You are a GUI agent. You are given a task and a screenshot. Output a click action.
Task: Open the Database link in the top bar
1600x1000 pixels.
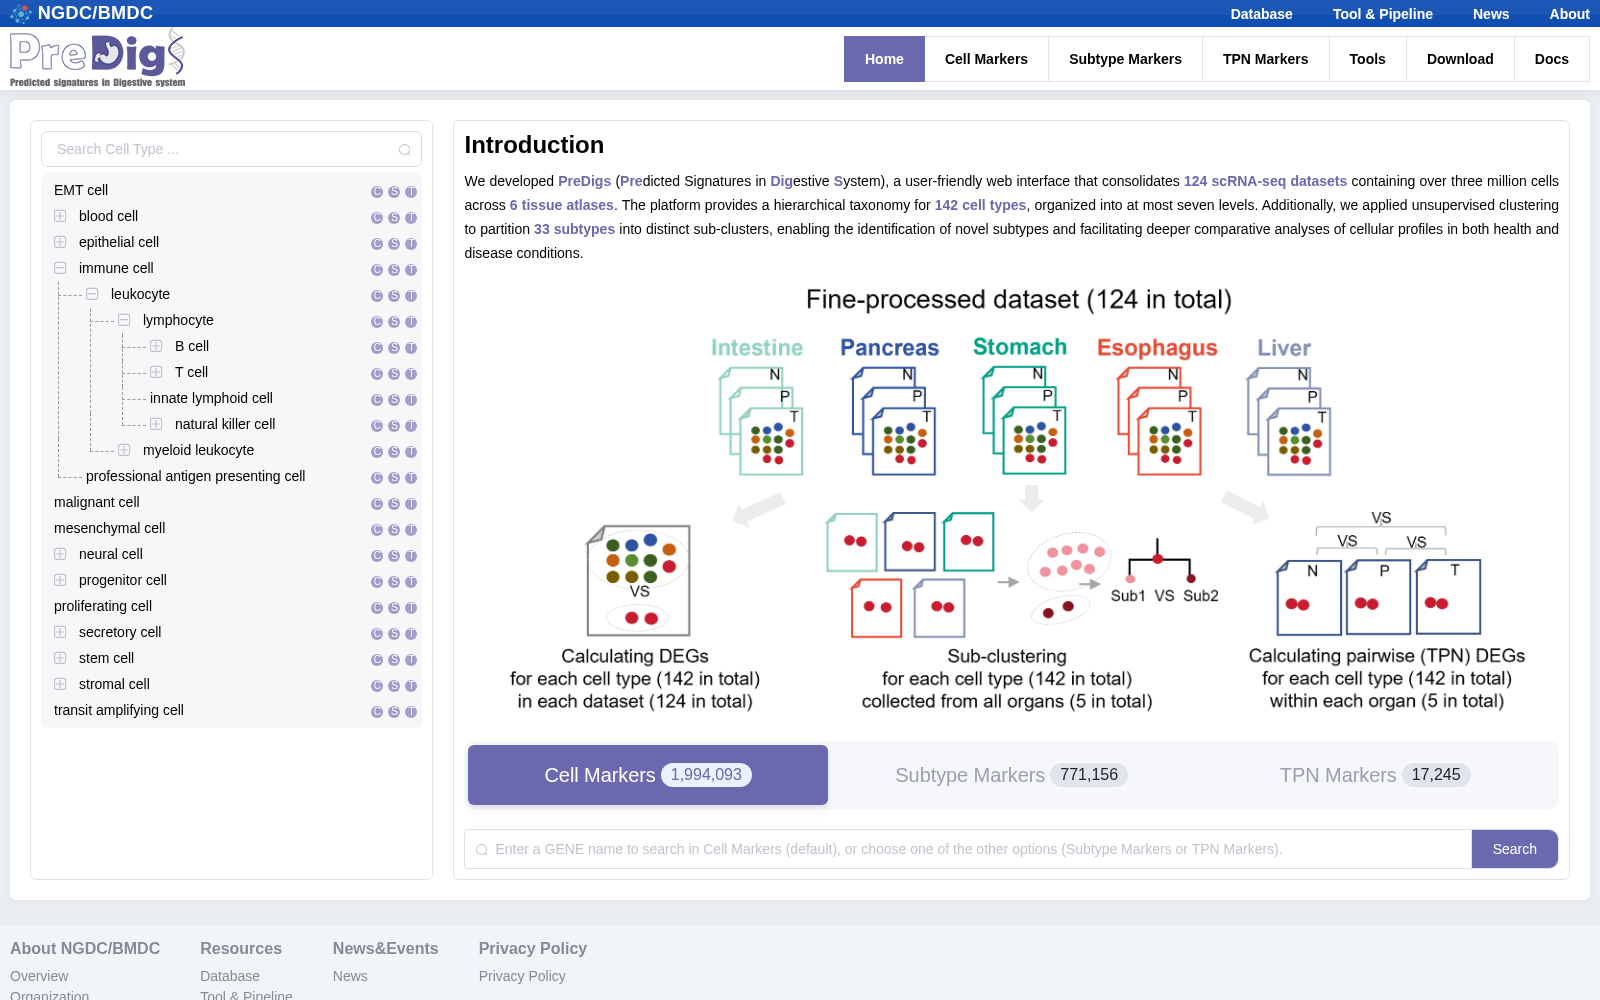(1261, 14)
